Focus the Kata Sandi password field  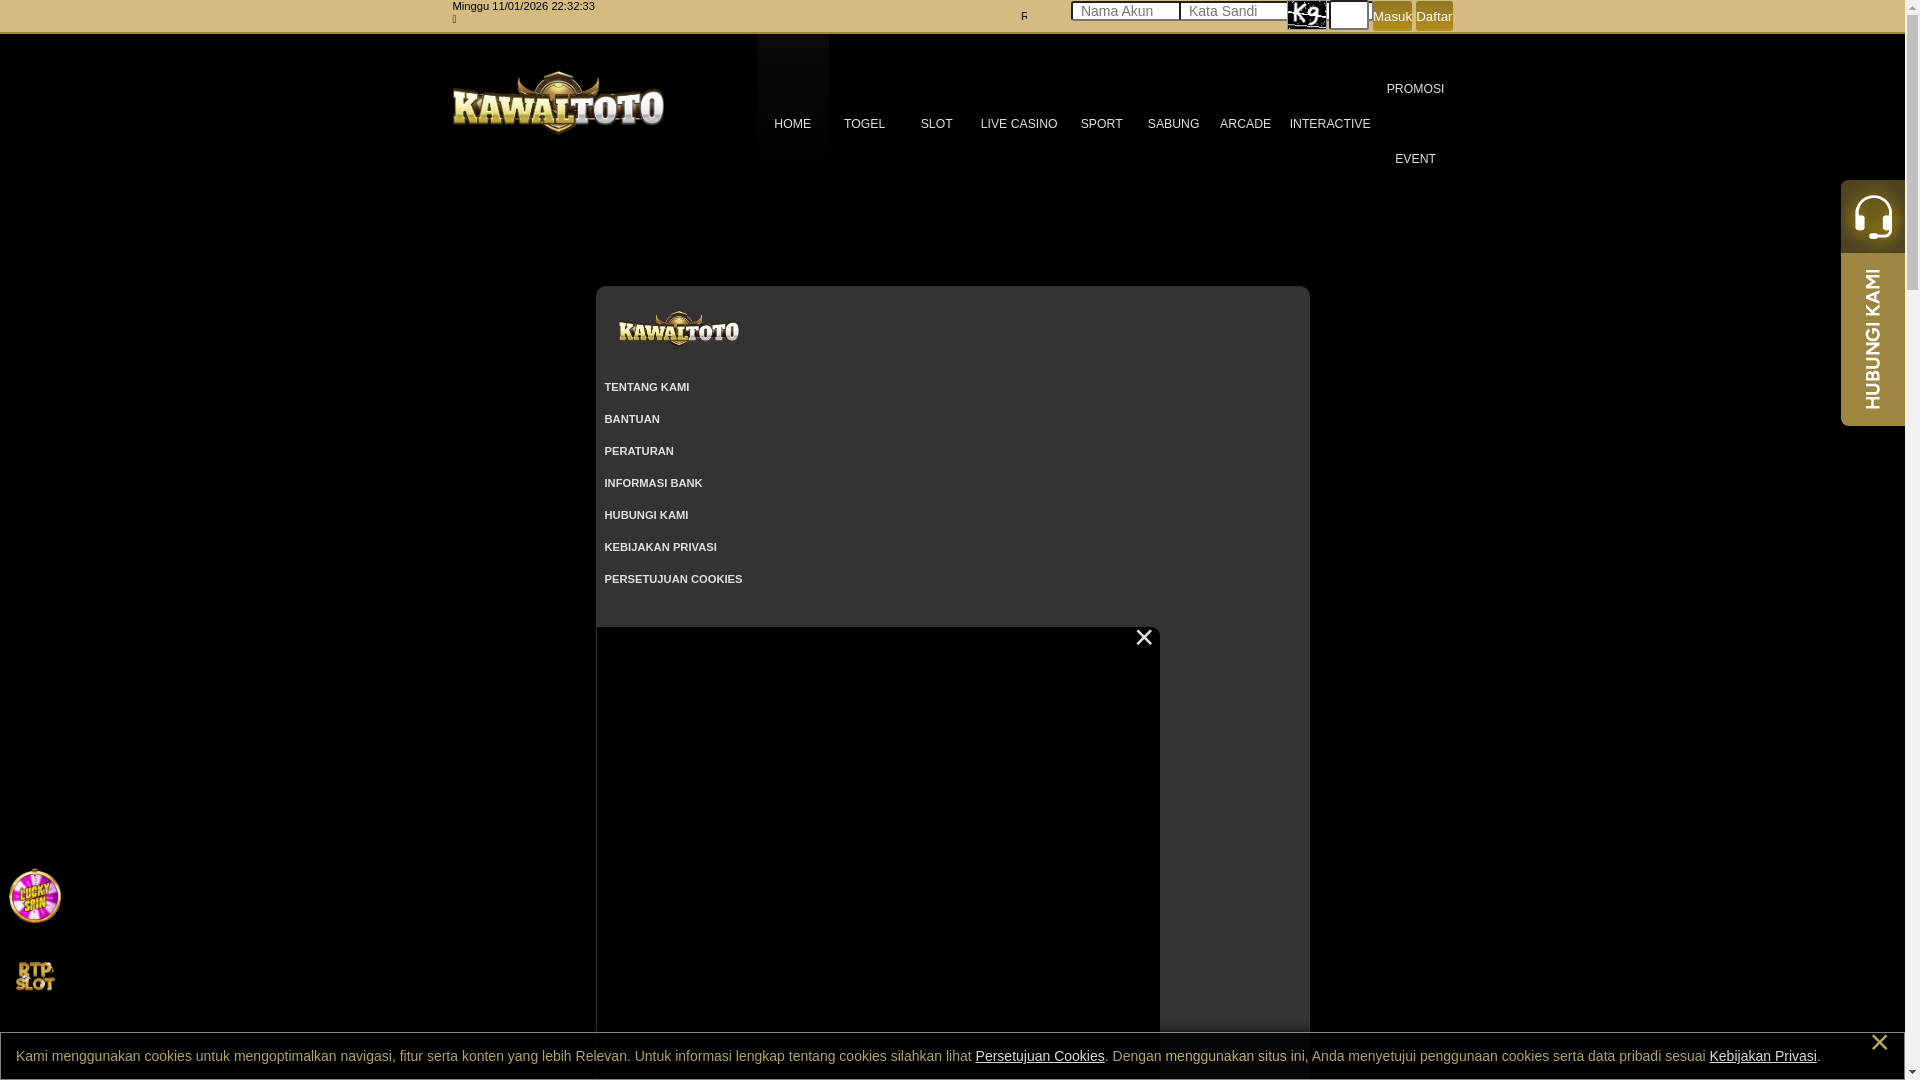pos(1233,11)
